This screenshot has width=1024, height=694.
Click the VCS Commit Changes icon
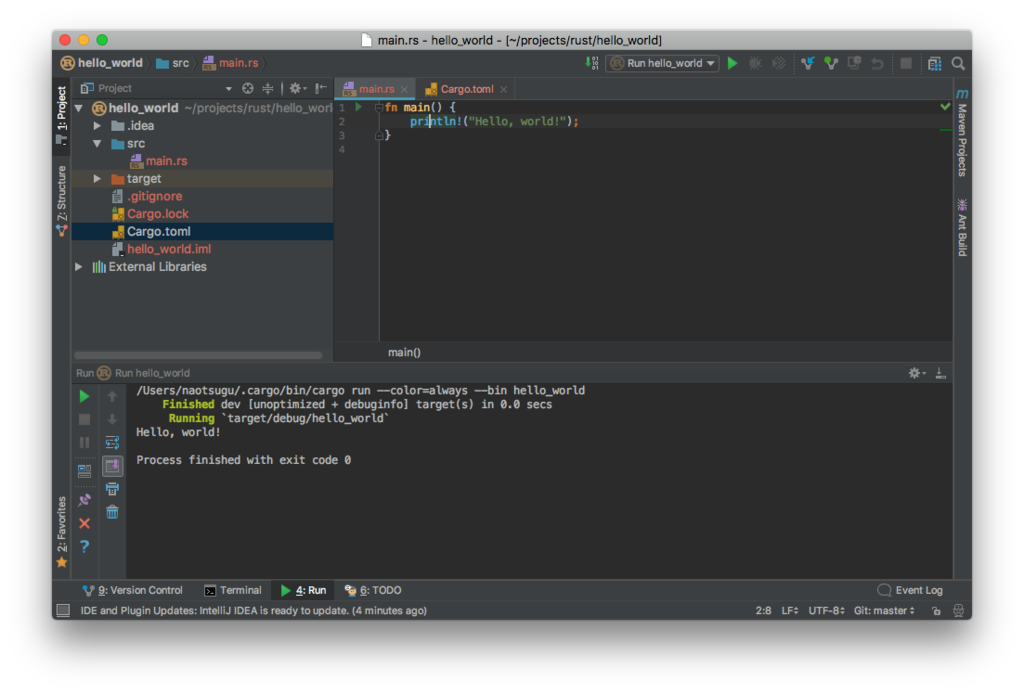click(831, 63)
